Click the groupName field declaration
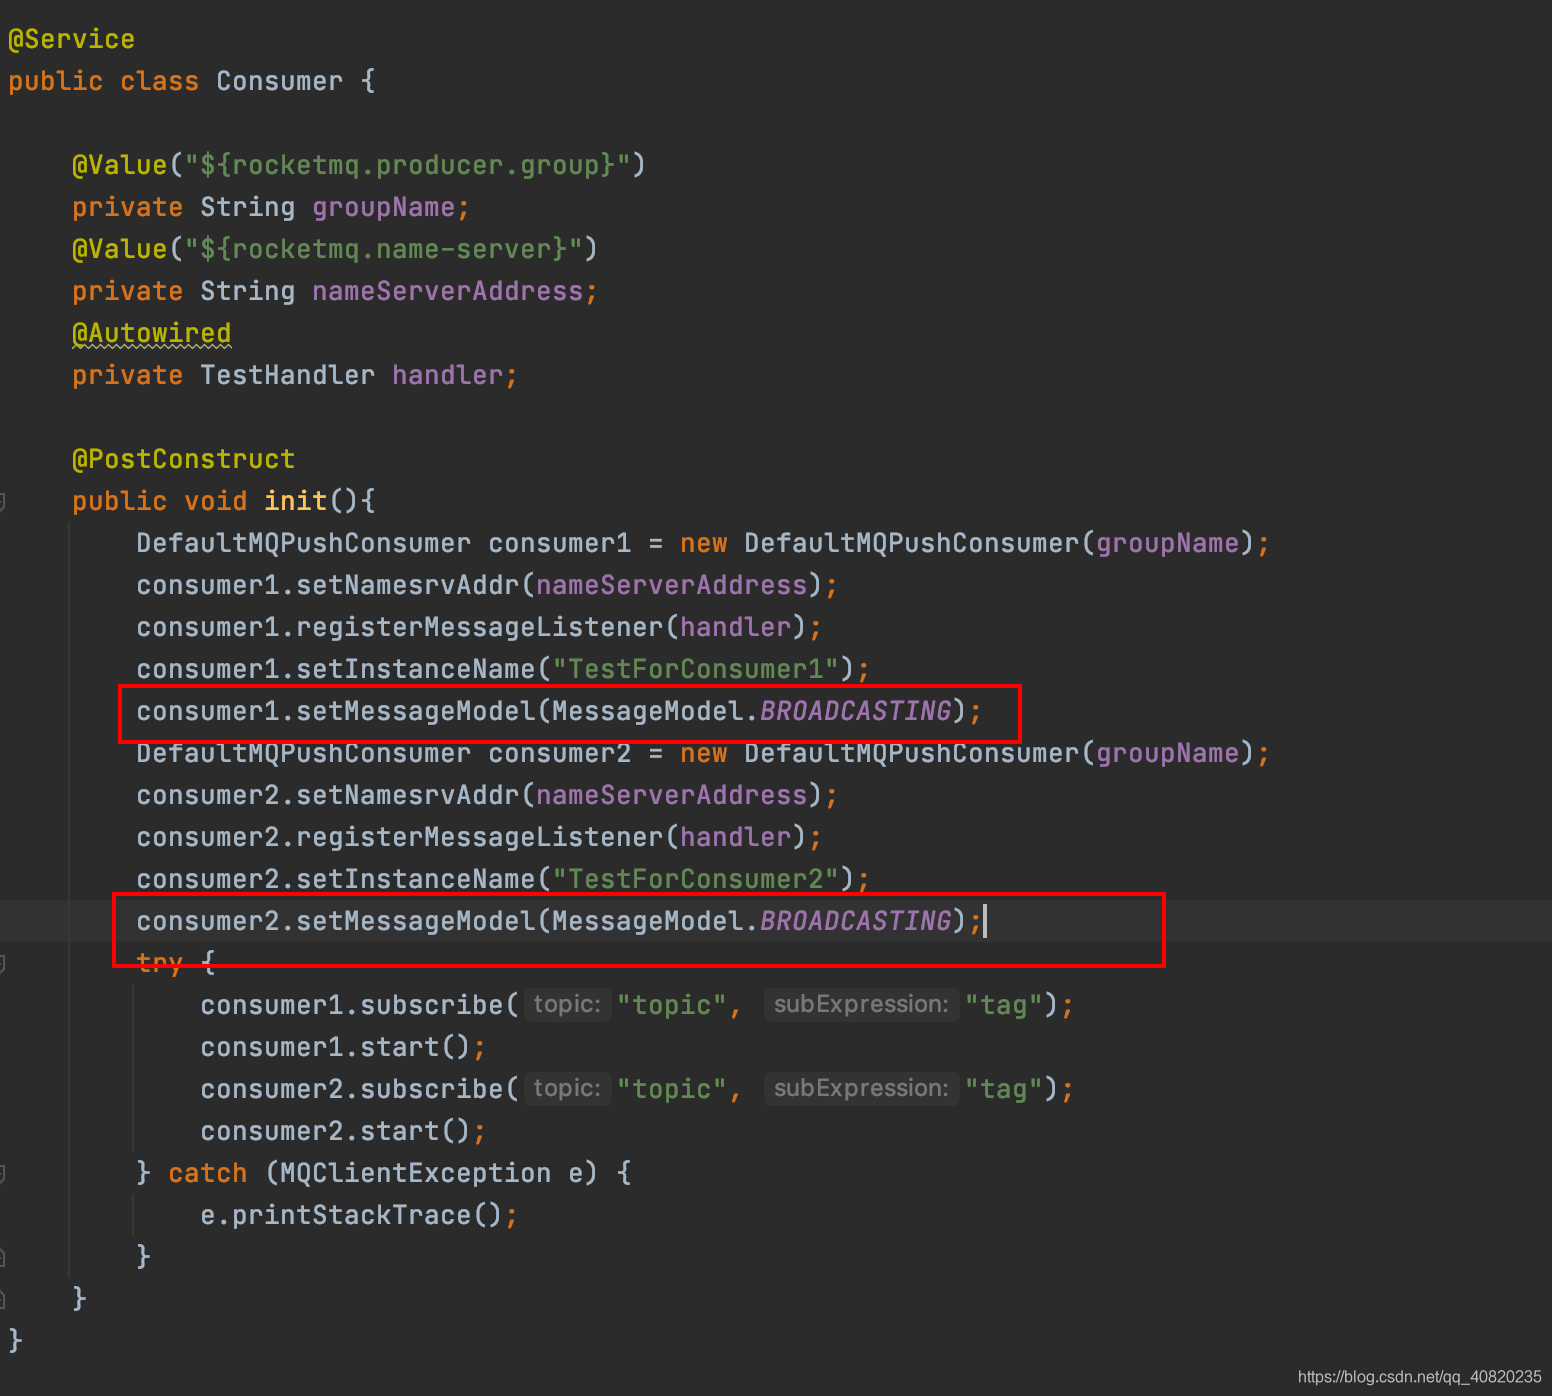 point(383,208)
